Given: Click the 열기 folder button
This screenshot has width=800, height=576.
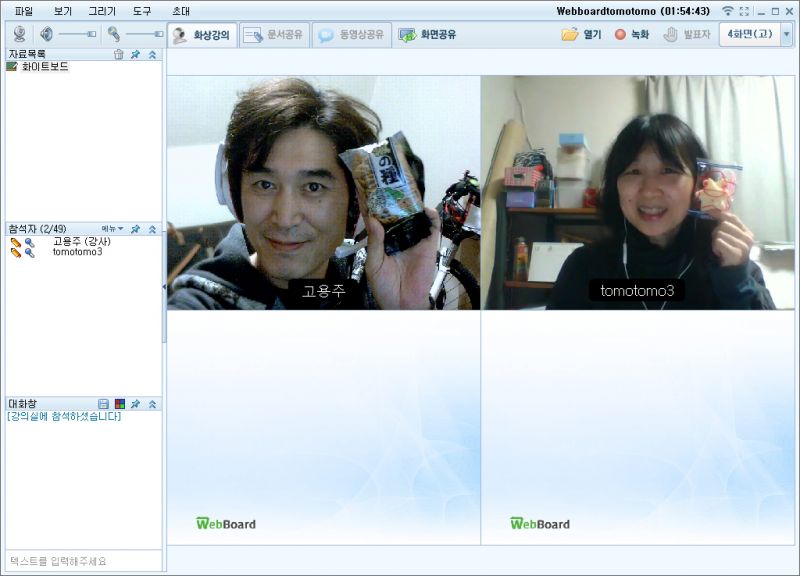Looking at the screenshot, I should tap(581, 34).
